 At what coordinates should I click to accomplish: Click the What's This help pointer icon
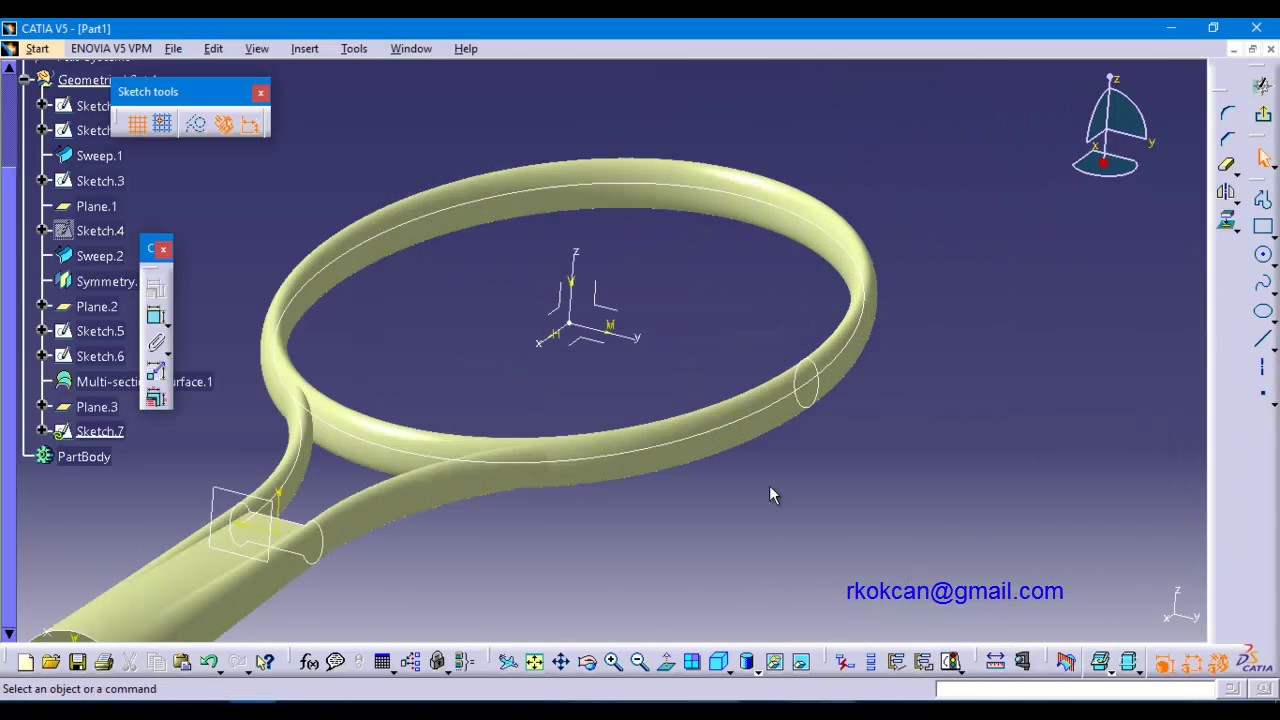coord(264,662)
